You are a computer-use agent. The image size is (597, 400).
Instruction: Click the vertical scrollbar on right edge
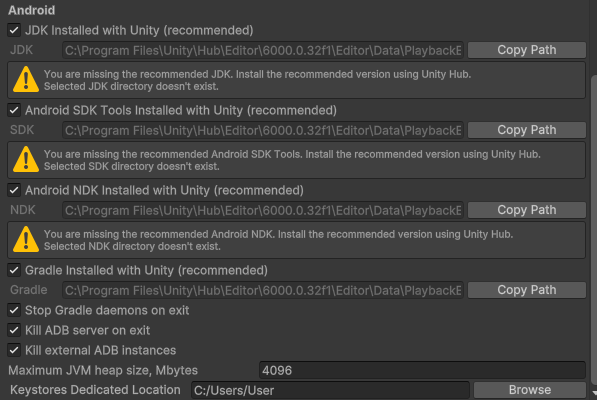click(594, 230)
